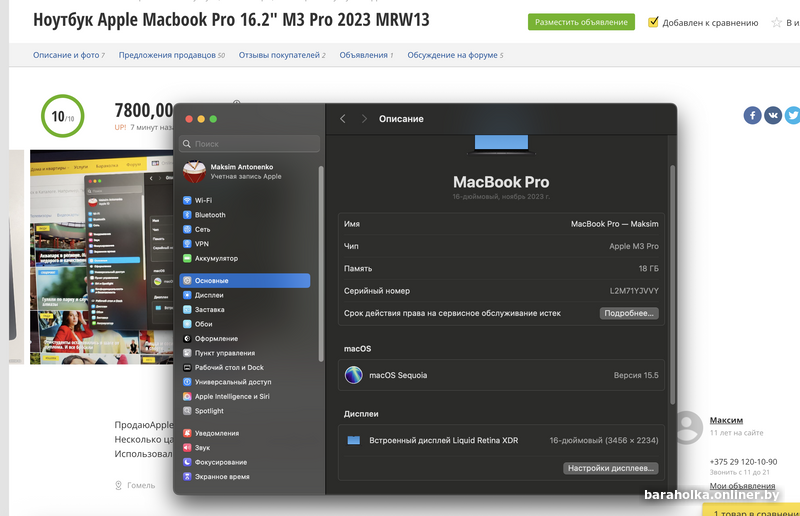Click the favorites star icon
The width and height of the screenshot is (800, 516).
777,22
